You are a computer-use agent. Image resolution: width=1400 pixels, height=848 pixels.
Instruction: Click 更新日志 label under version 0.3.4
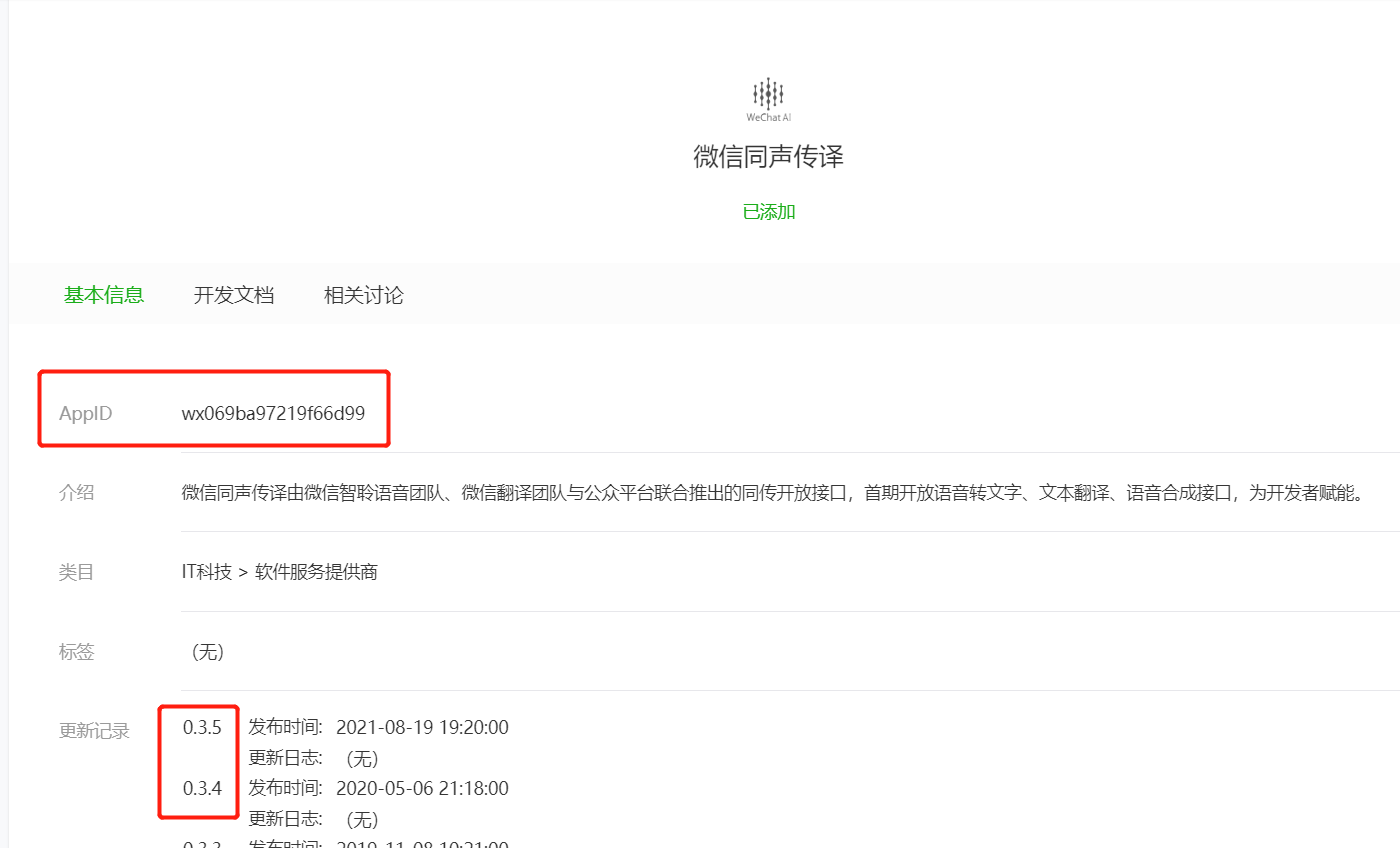click(x=285, y=819)
